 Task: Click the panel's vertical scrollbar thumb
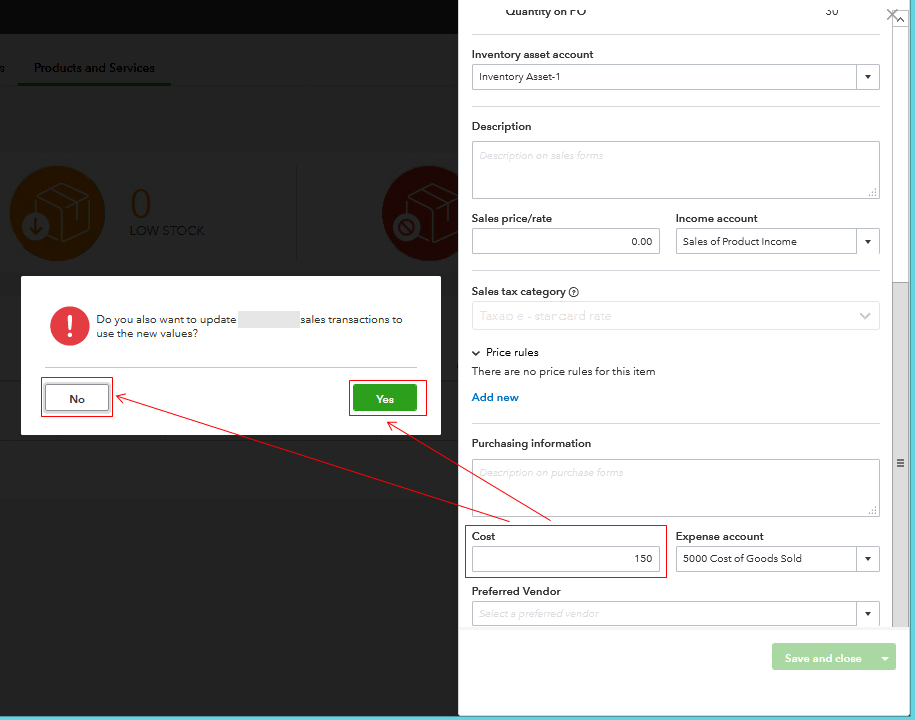[x=900, y=455]
